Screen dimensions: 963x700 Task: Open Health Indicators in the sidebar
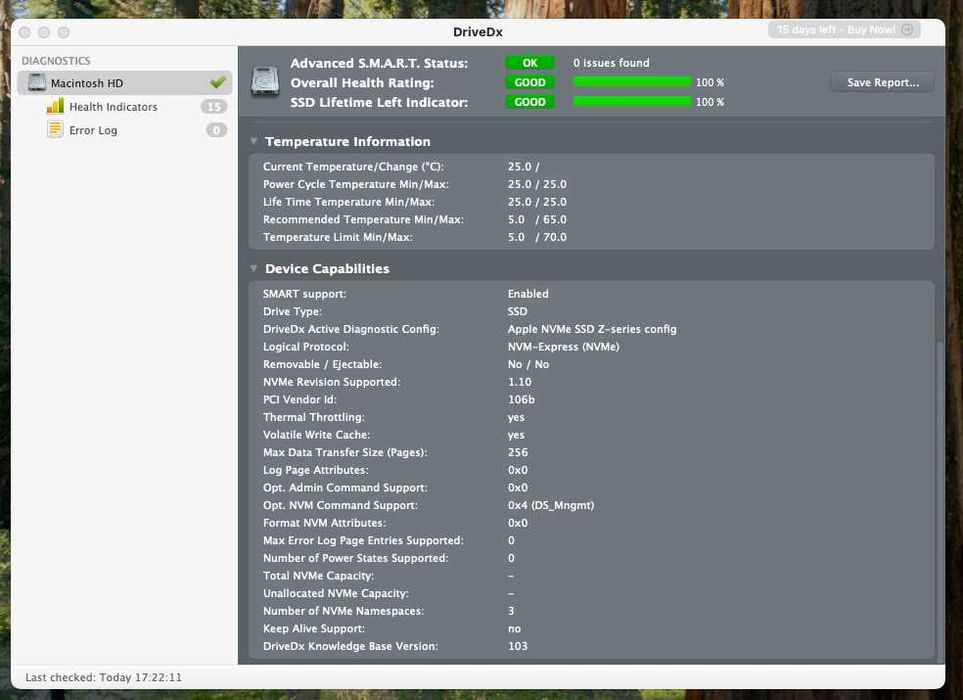click(113, 107)
